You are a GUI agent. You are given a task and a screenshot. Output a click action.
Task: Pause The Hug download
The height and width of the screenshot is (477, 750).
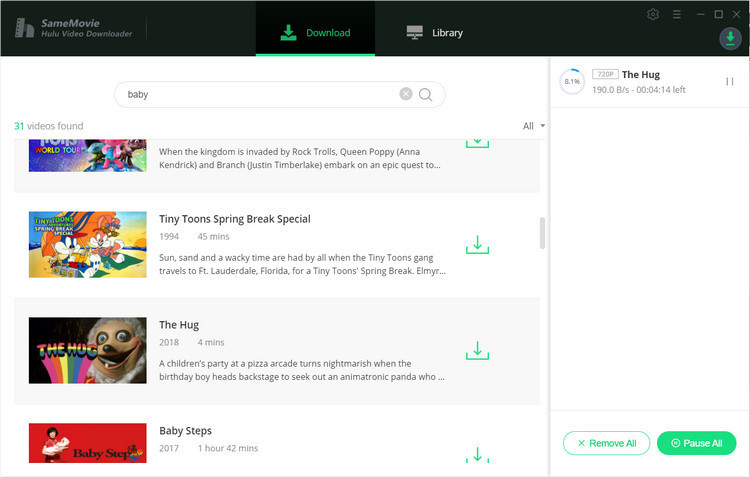[729, 82]
